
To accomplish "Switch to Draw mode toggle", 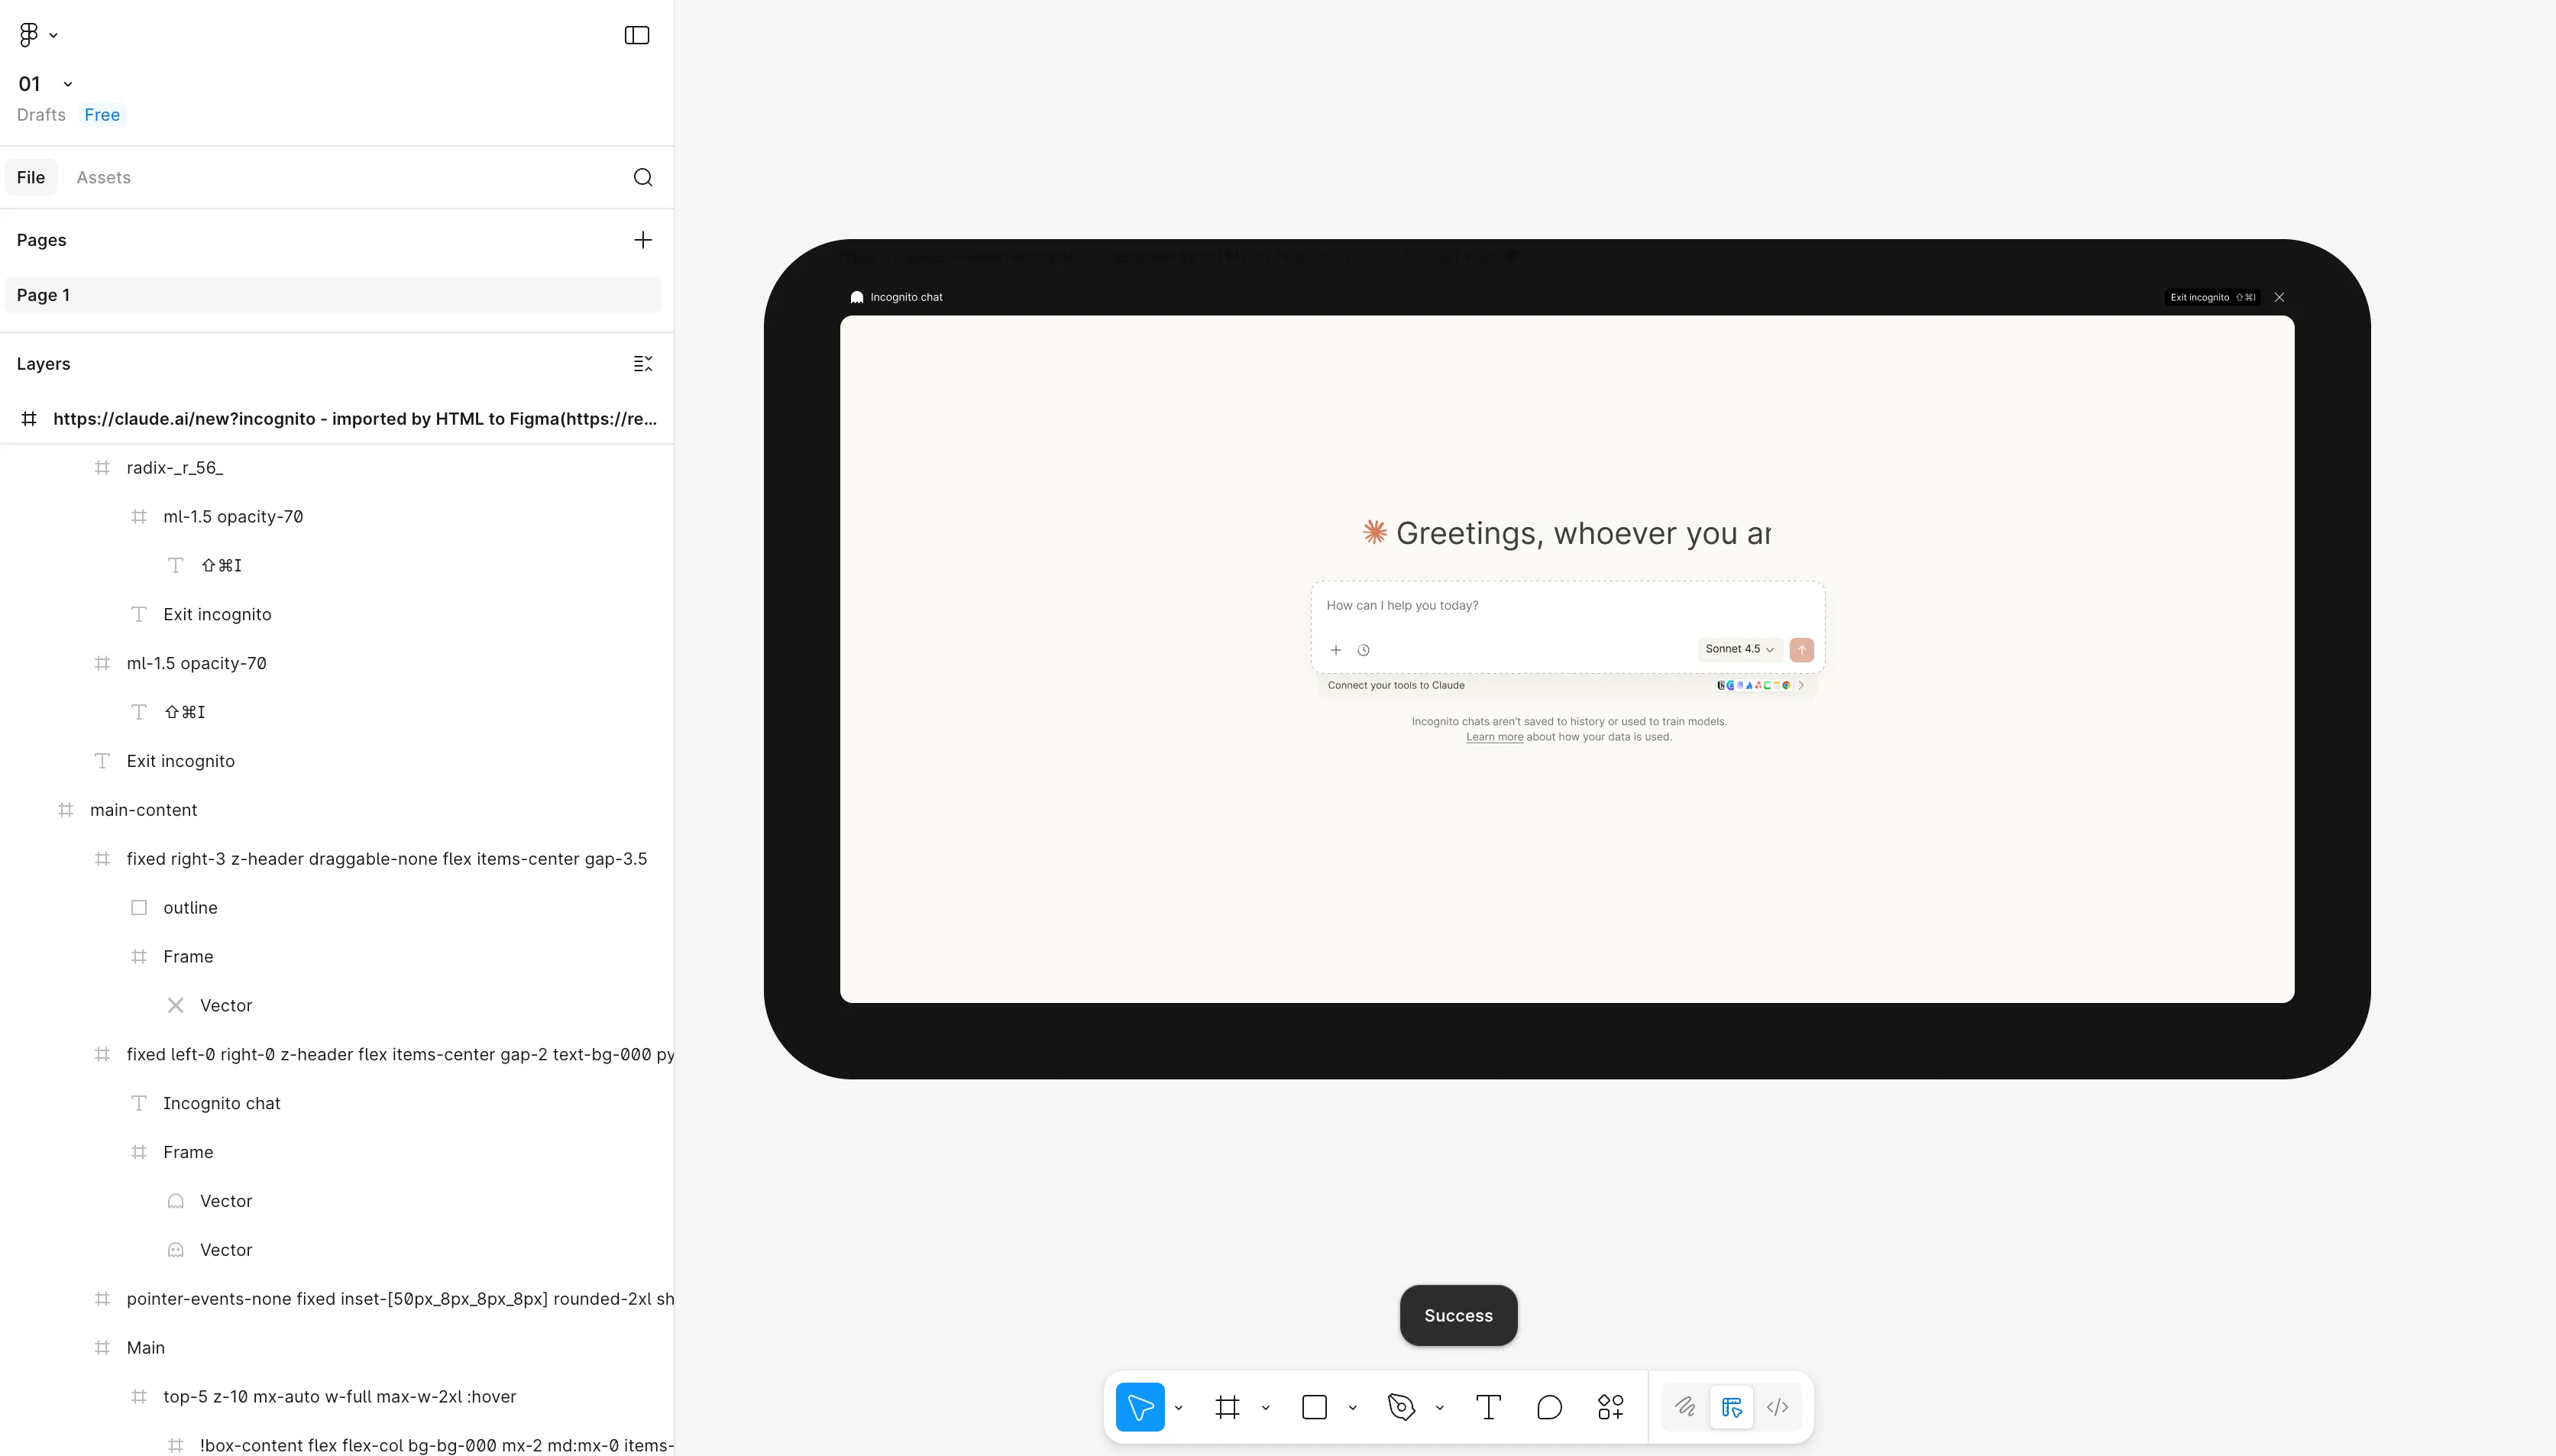I will (1685, 1407).
